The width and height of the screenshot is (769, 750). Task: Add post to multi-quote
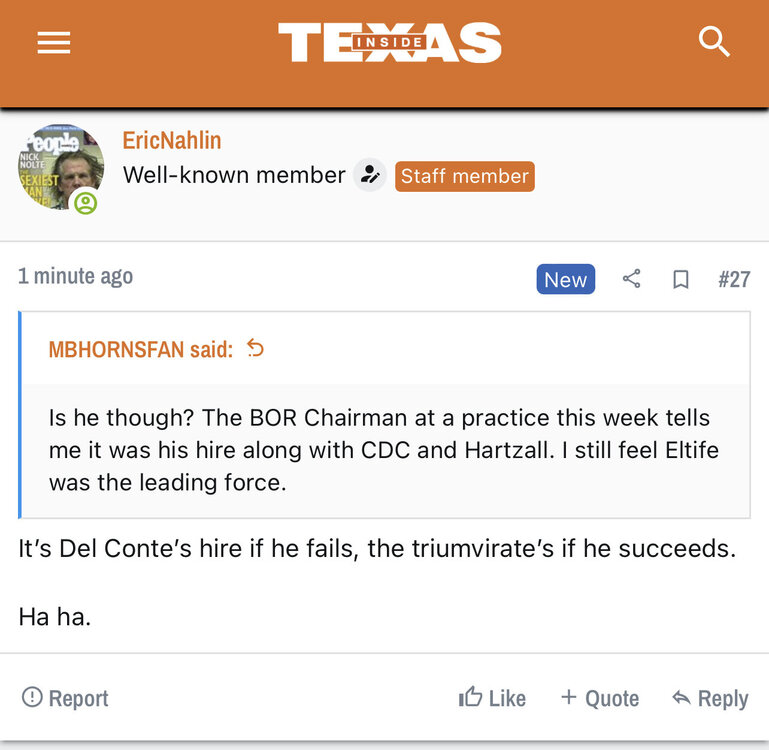[x=599, y=698]
